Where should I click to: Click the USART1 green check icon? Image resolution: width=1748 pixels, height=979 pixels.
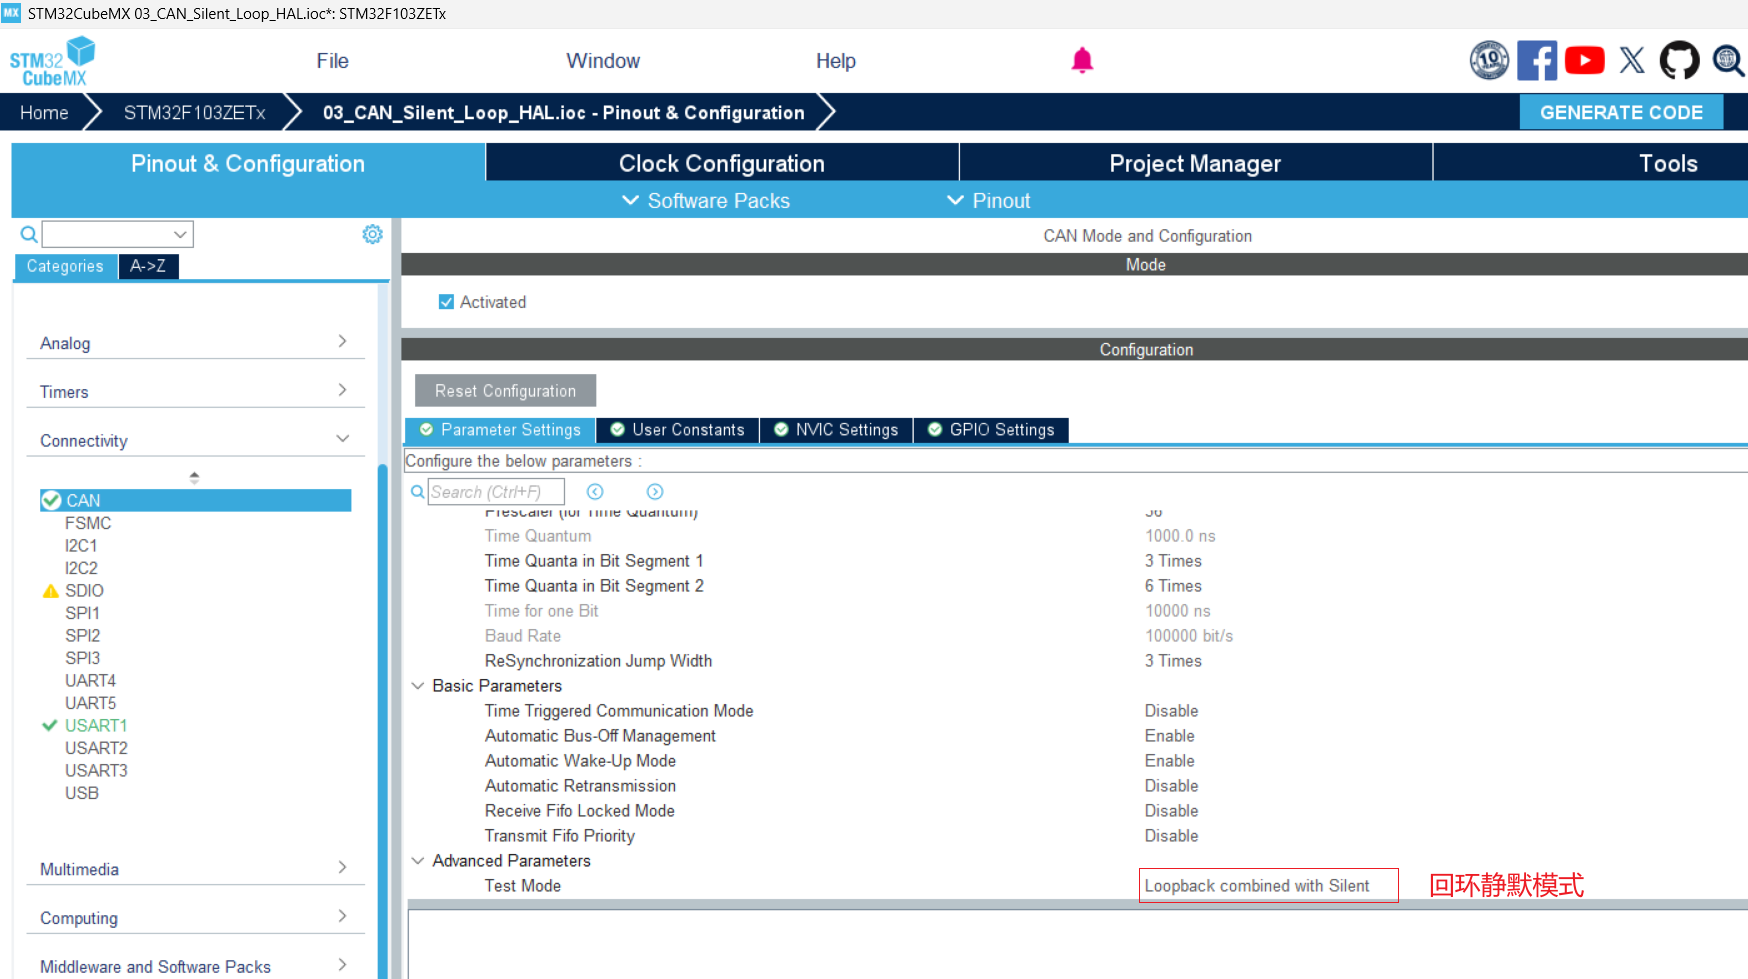[50, 726]
